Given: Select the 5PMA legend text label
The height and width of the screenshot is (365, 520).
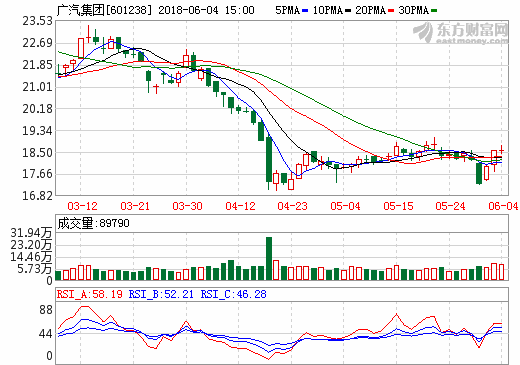Looking at the screenshot, I should tap(288, 10).
